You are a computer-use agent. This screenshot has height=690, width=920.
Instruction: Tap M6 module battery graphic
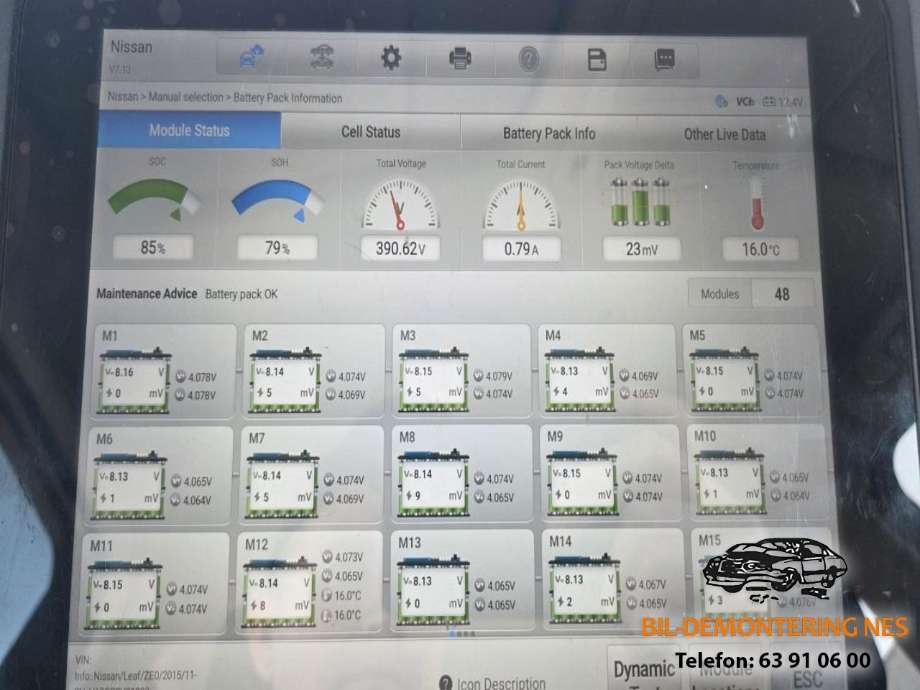[128, 485]
